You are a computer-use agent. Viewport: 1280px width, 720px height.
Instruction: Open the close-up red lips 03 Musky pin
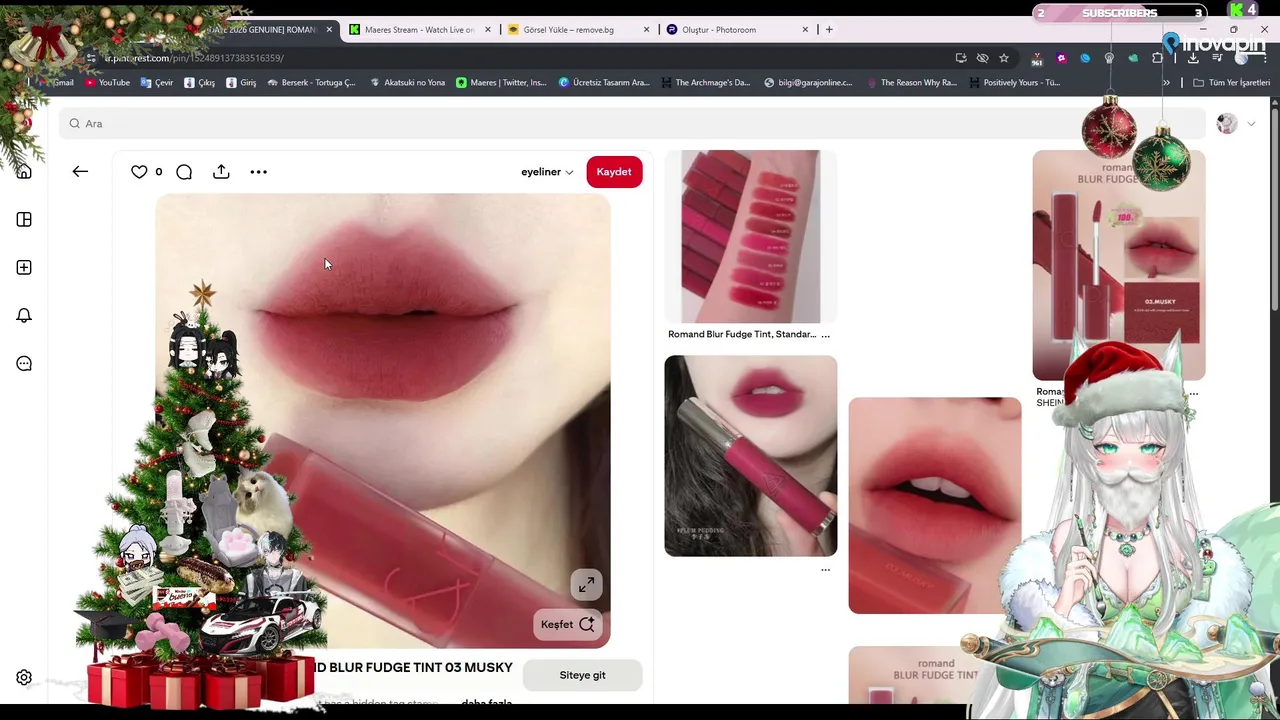935,506
